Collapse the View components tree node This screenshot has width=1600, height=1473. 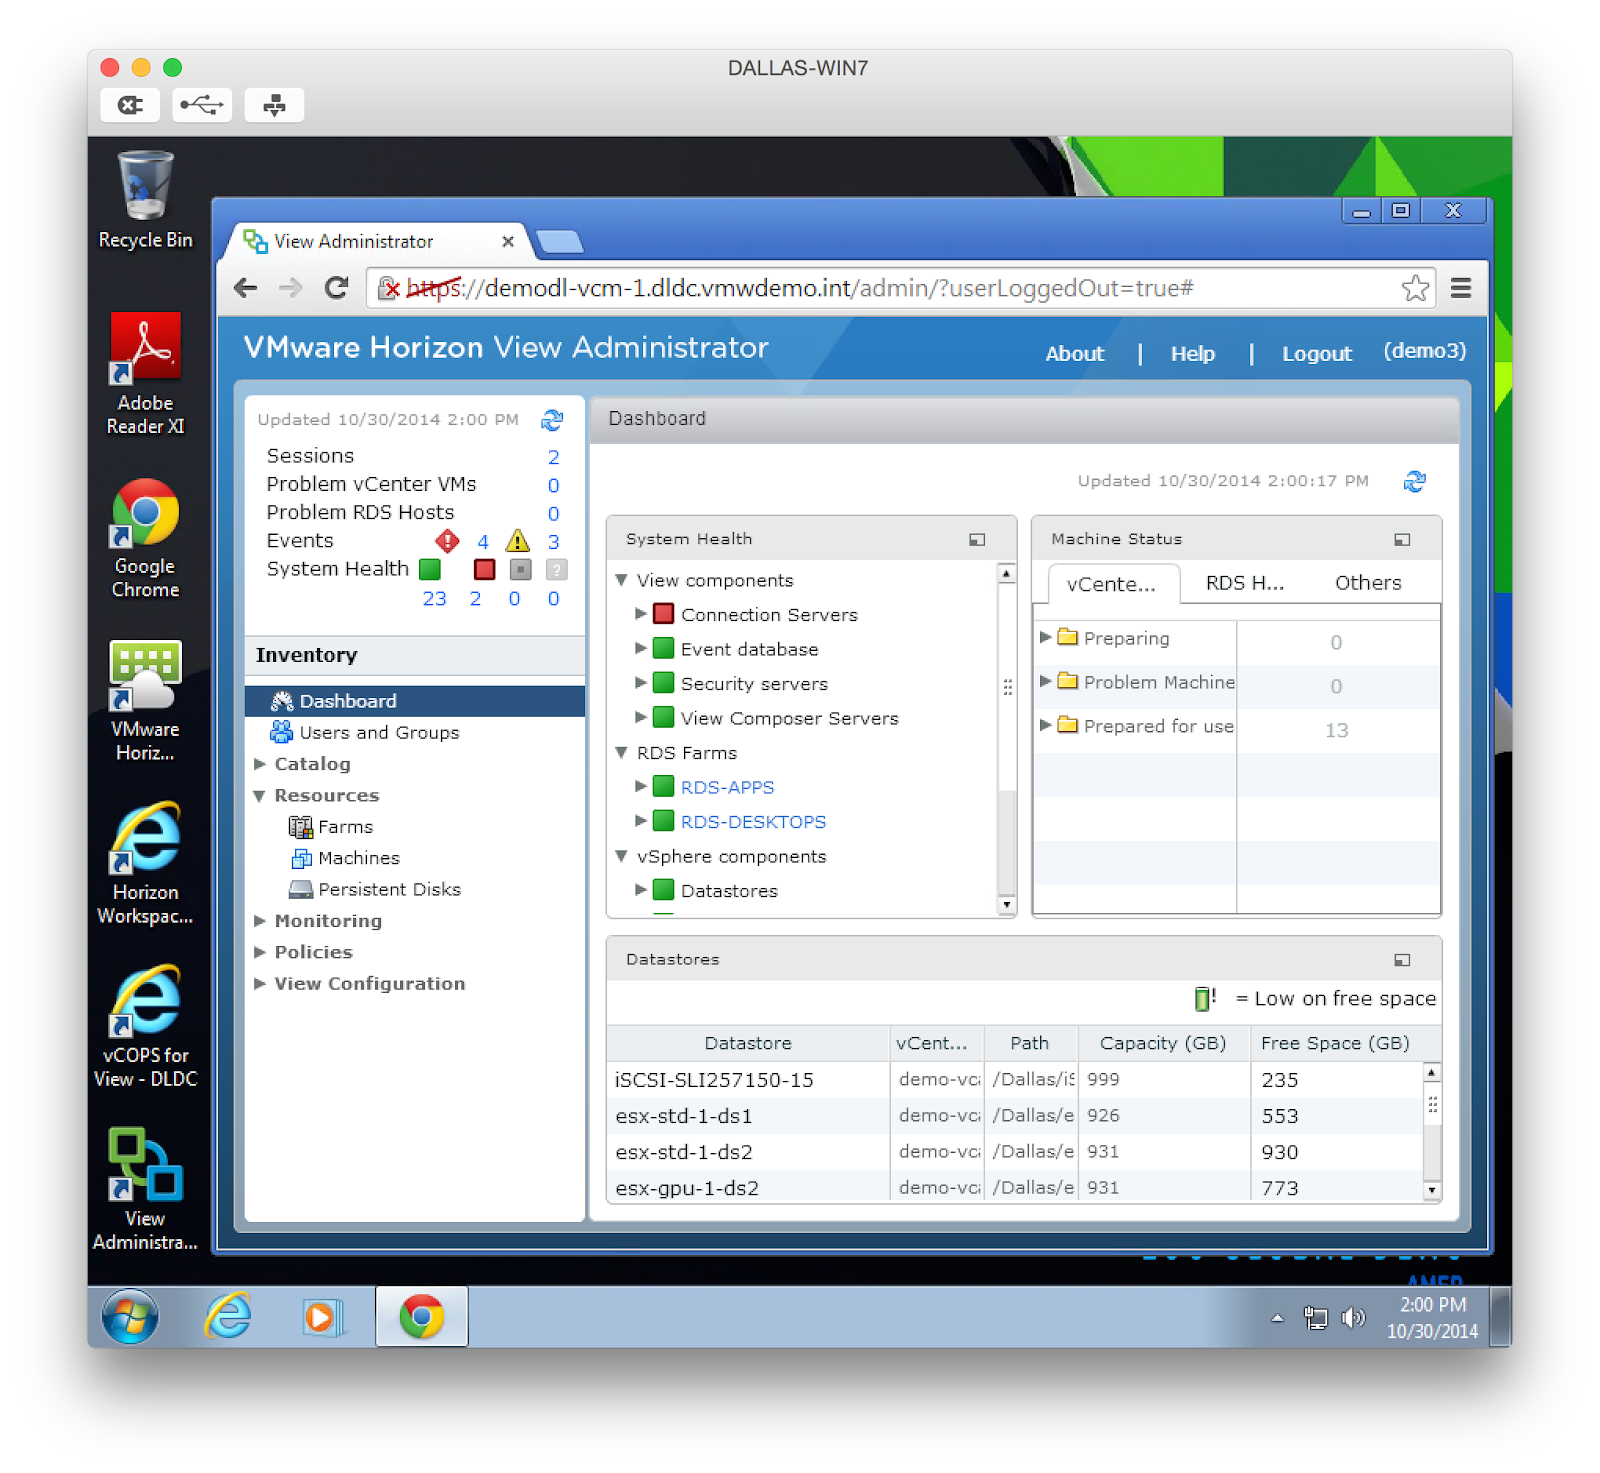point(621,580)
